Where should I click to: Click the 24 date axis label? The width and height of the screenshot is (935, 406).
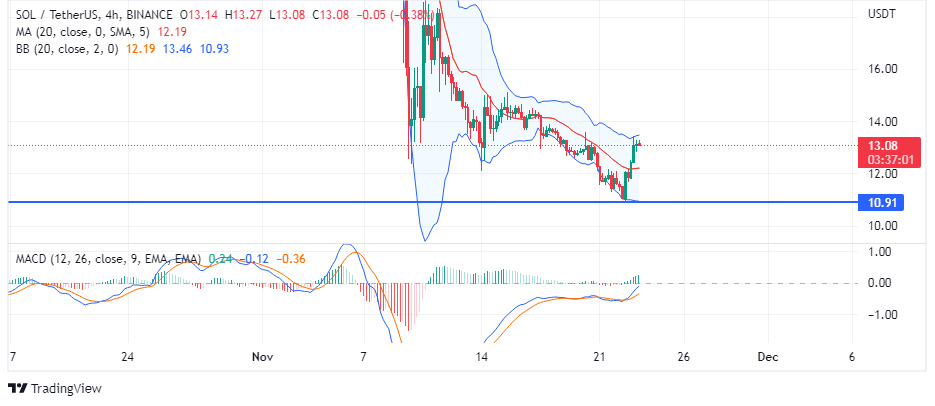point(126,357)
